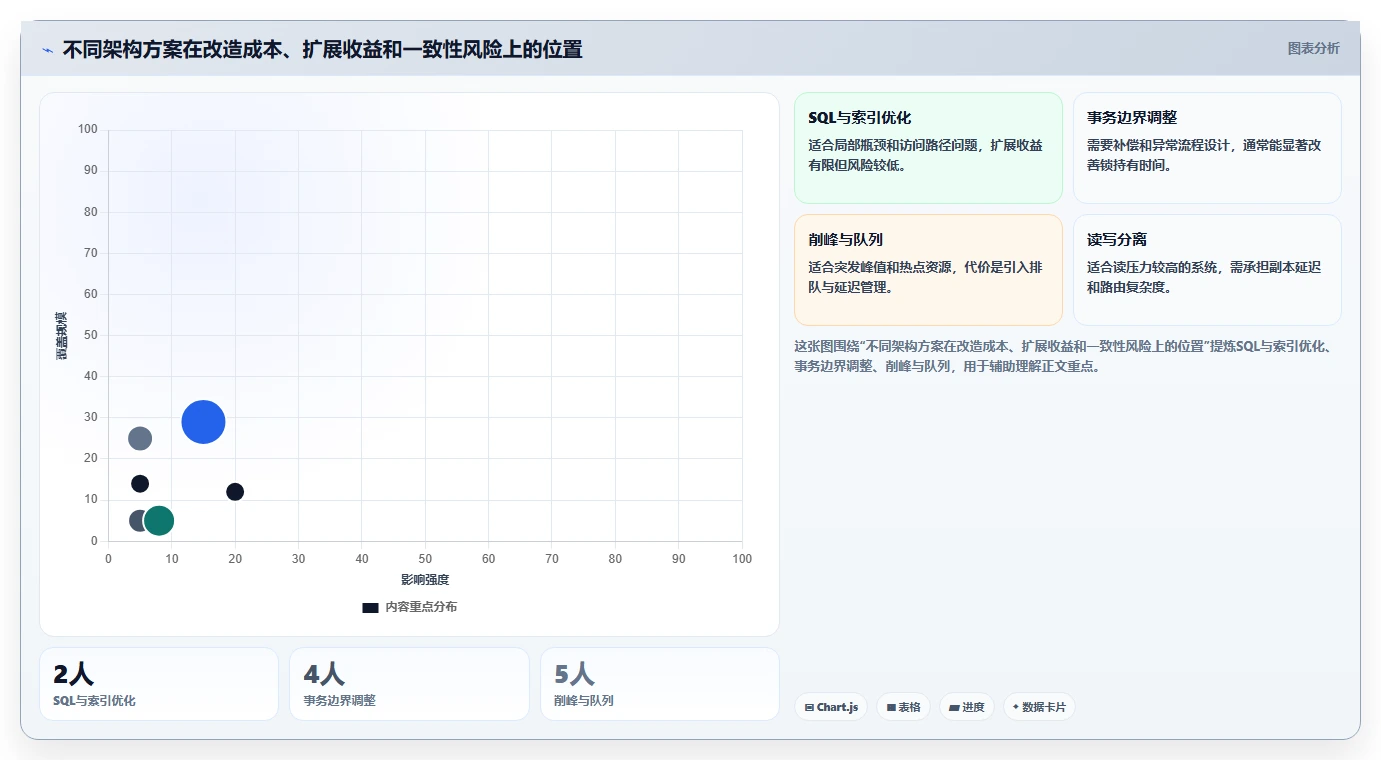This screenshot has height=760, width=1381.
Task: Click the text 适合突发峰值和热点资源
Action: coord(879,267)
